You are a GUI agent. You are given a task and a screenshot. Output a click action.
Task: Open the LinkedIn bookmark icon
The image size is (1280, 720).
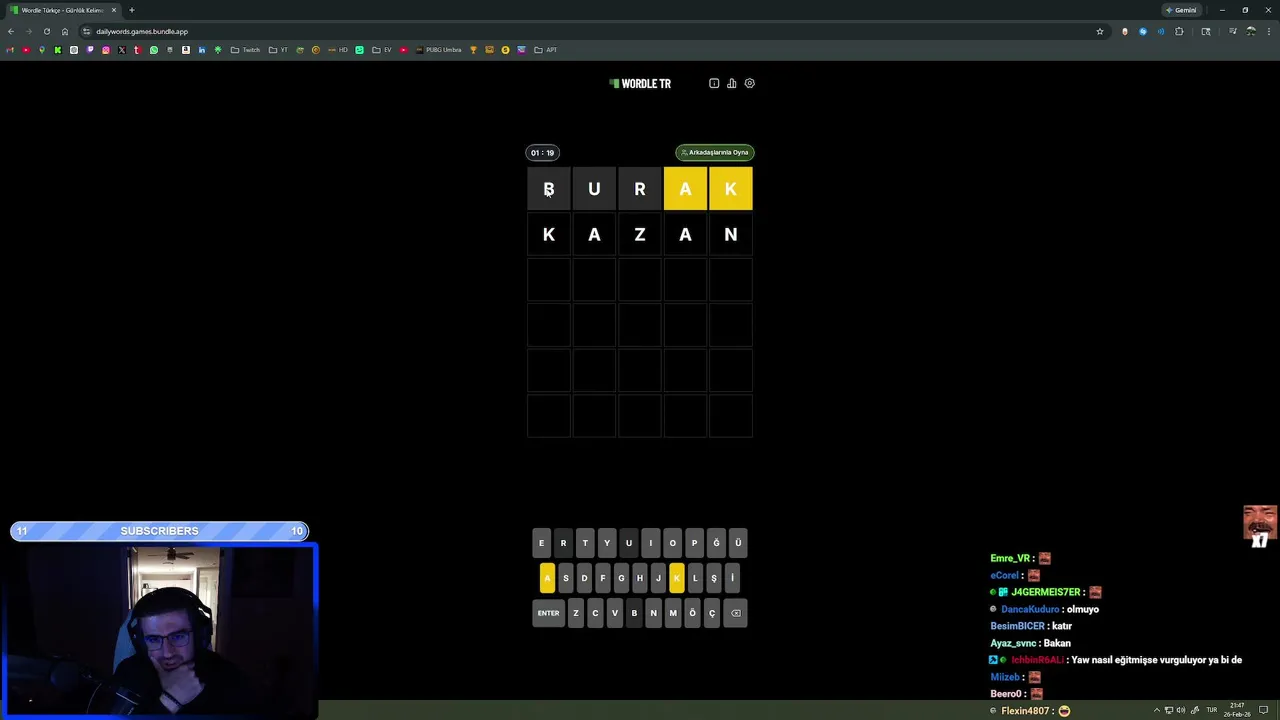pyautogui.click(x=202, y=50)
